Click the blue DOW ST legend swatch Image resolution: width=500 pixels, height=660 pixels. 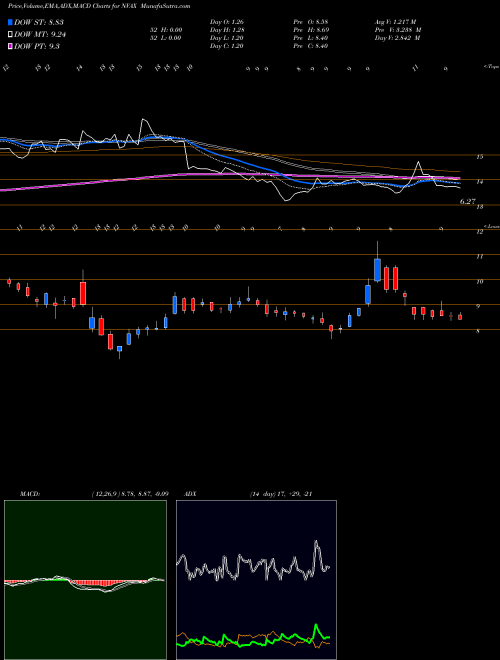point(10,22)
